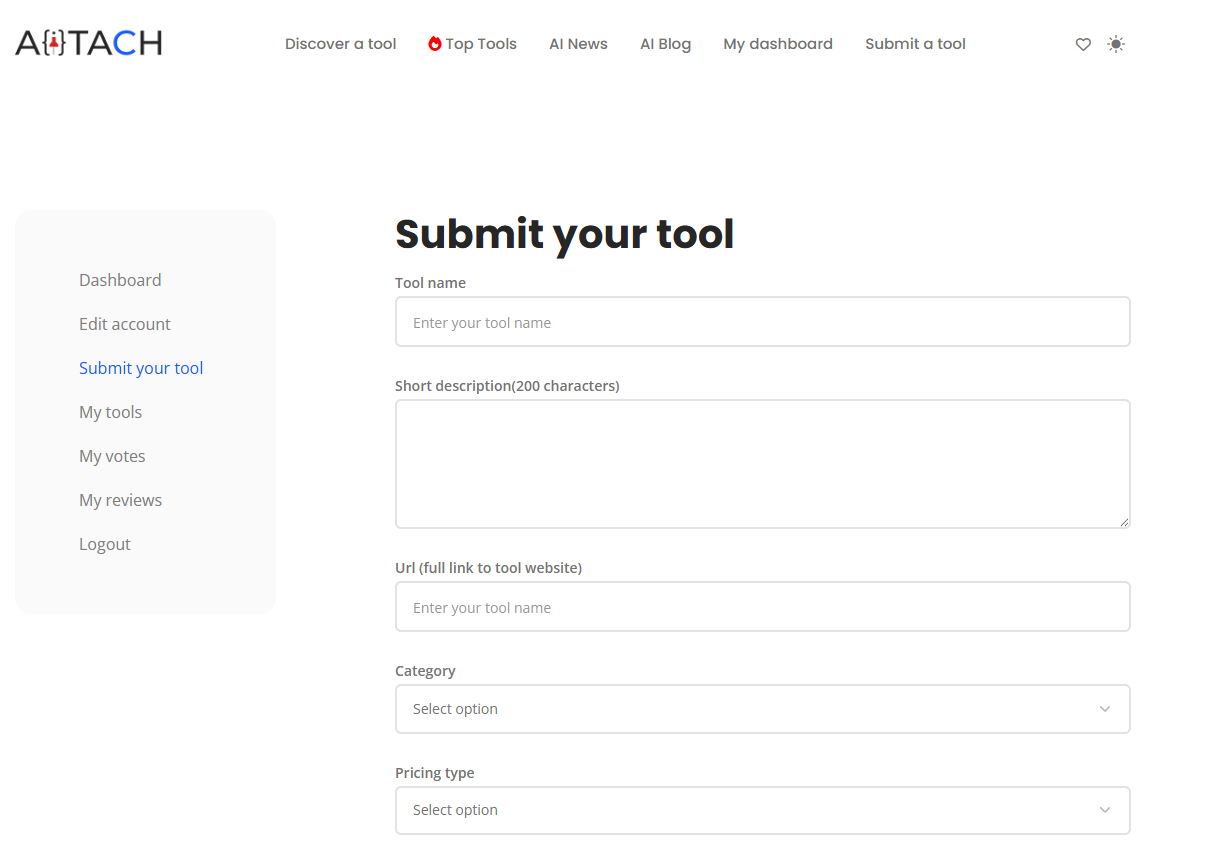Click the Short description(200 characters) label
Viewport: 1210px width, 843px height.
tap(507, 386)
